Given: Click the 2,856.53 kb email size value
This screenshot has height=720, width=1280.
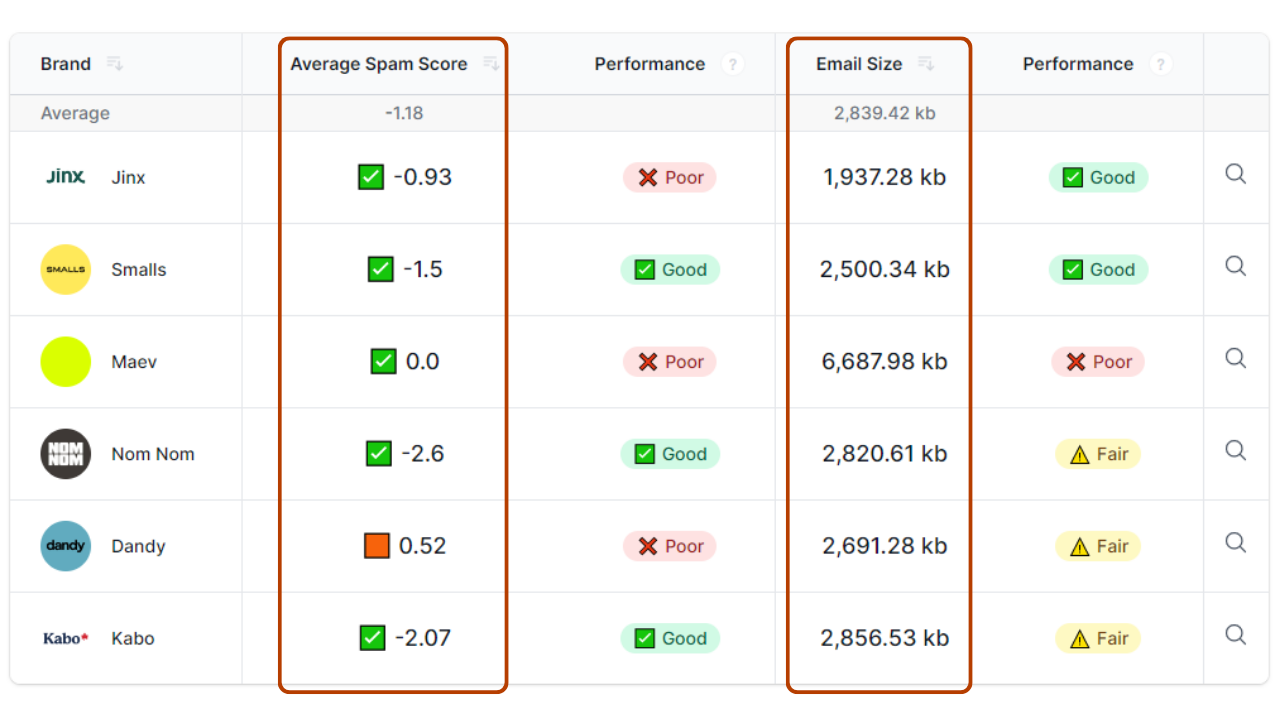Looking at the screenshot, I should click(885, 637).
